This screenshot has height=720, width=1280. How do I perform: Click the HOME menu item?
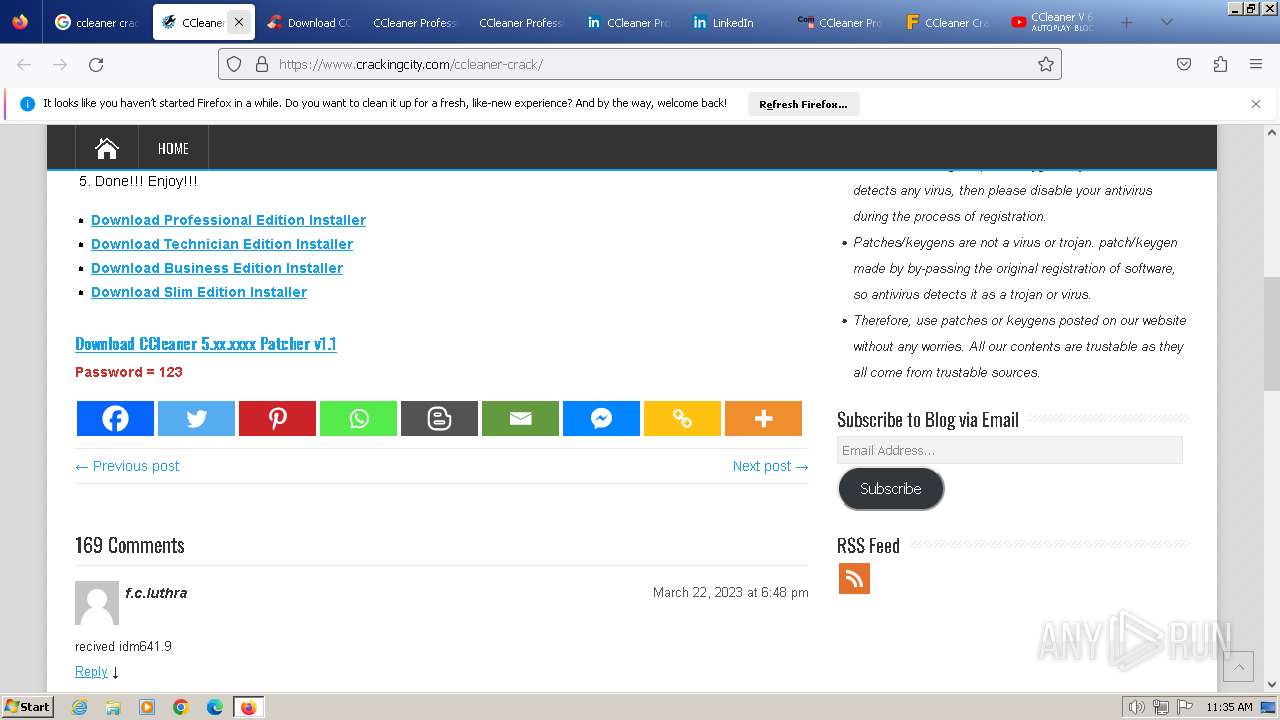[173, 148]
